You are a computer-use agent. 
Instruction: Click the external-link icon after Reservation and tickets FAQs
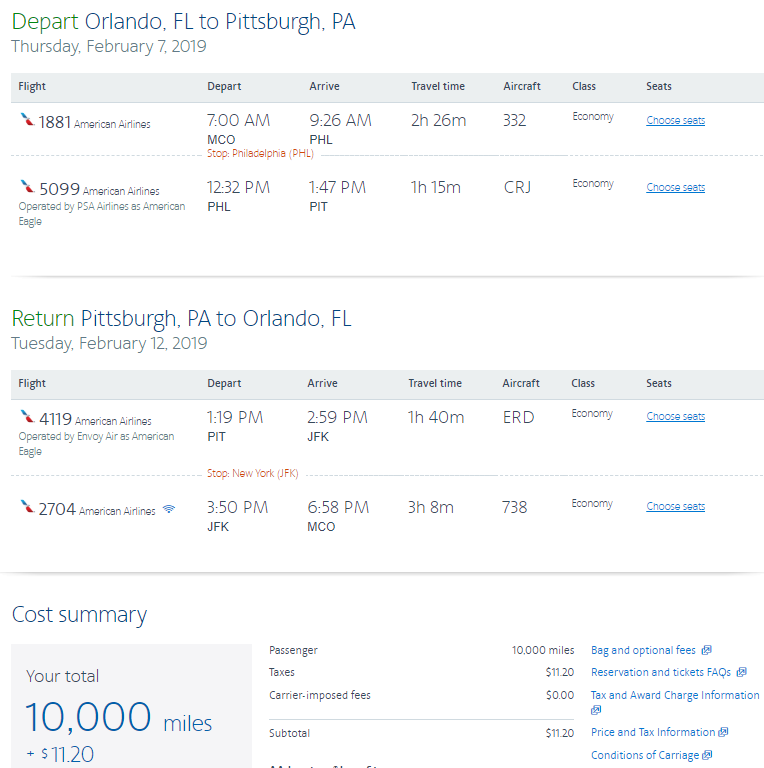tap(741, 672)
